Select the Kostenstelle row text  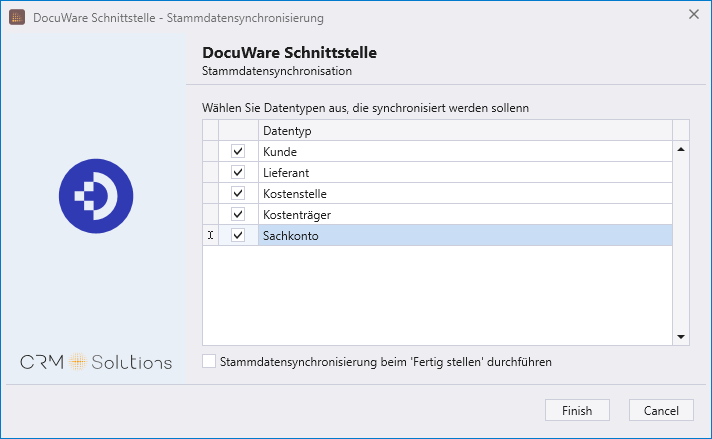point(295,194)
